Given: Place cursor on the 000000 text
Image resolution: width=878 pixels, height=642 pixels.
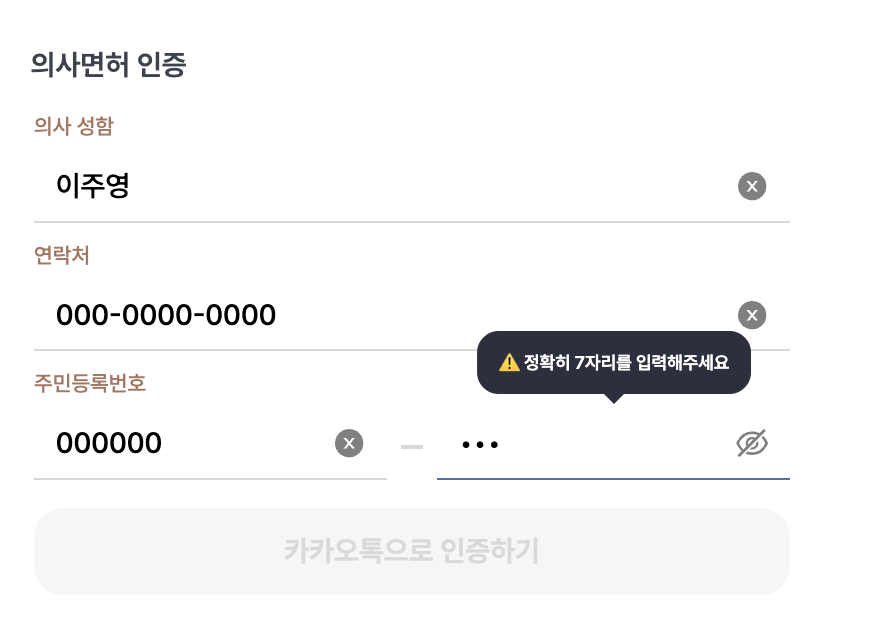Looking at the screenshot, I should 109,443.
